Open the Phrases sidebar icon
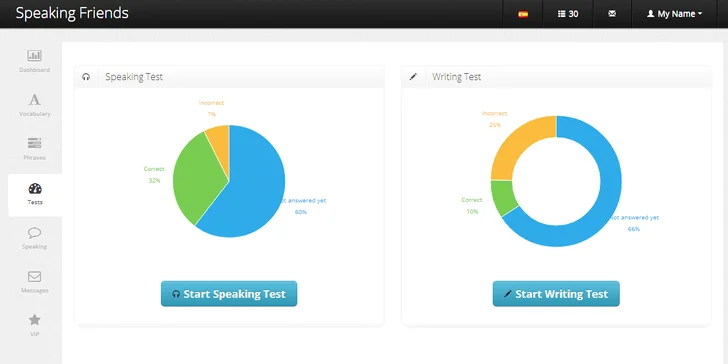 point(34,143)
